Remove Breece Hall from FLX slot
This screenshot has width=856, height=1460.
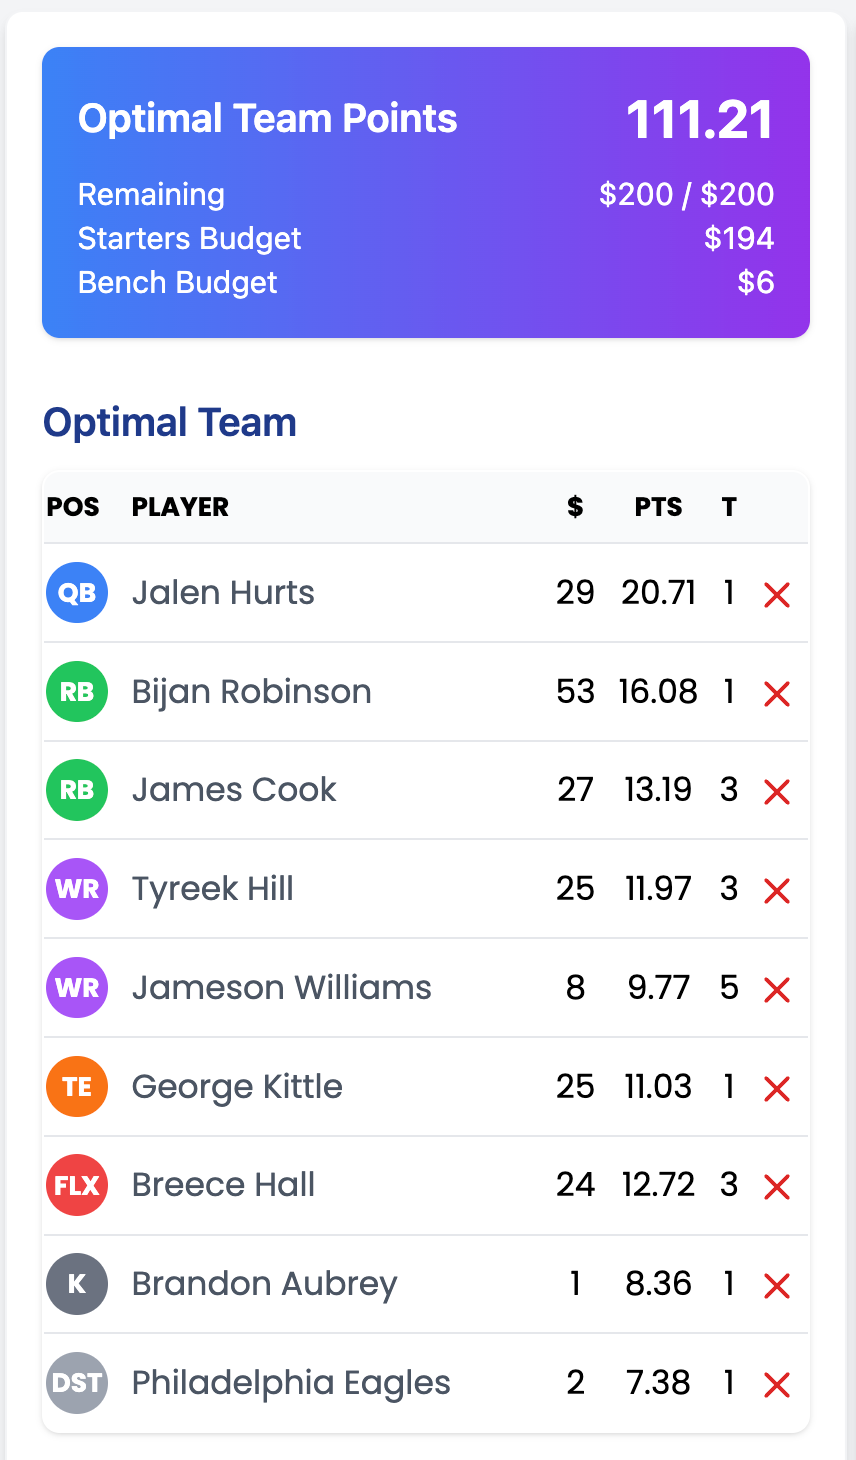[777, 1187]
